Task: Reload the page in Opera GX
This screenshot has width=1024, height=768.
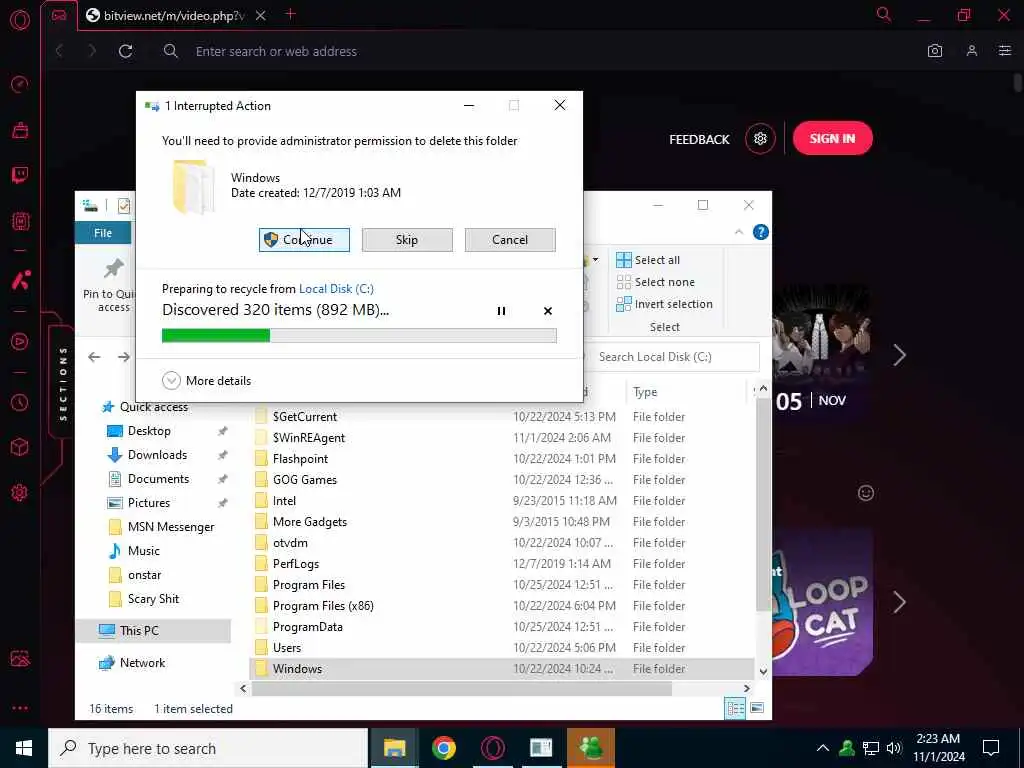Action: [126, 51]
